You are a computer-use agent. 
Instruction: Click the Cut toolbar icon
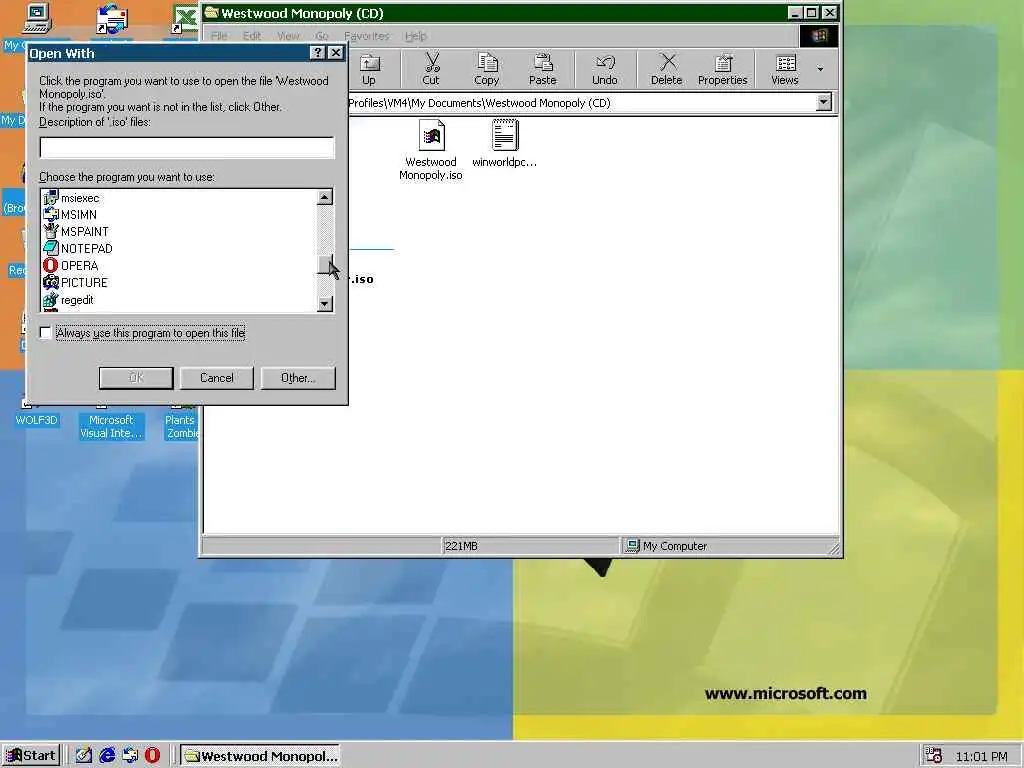point(431,69)
